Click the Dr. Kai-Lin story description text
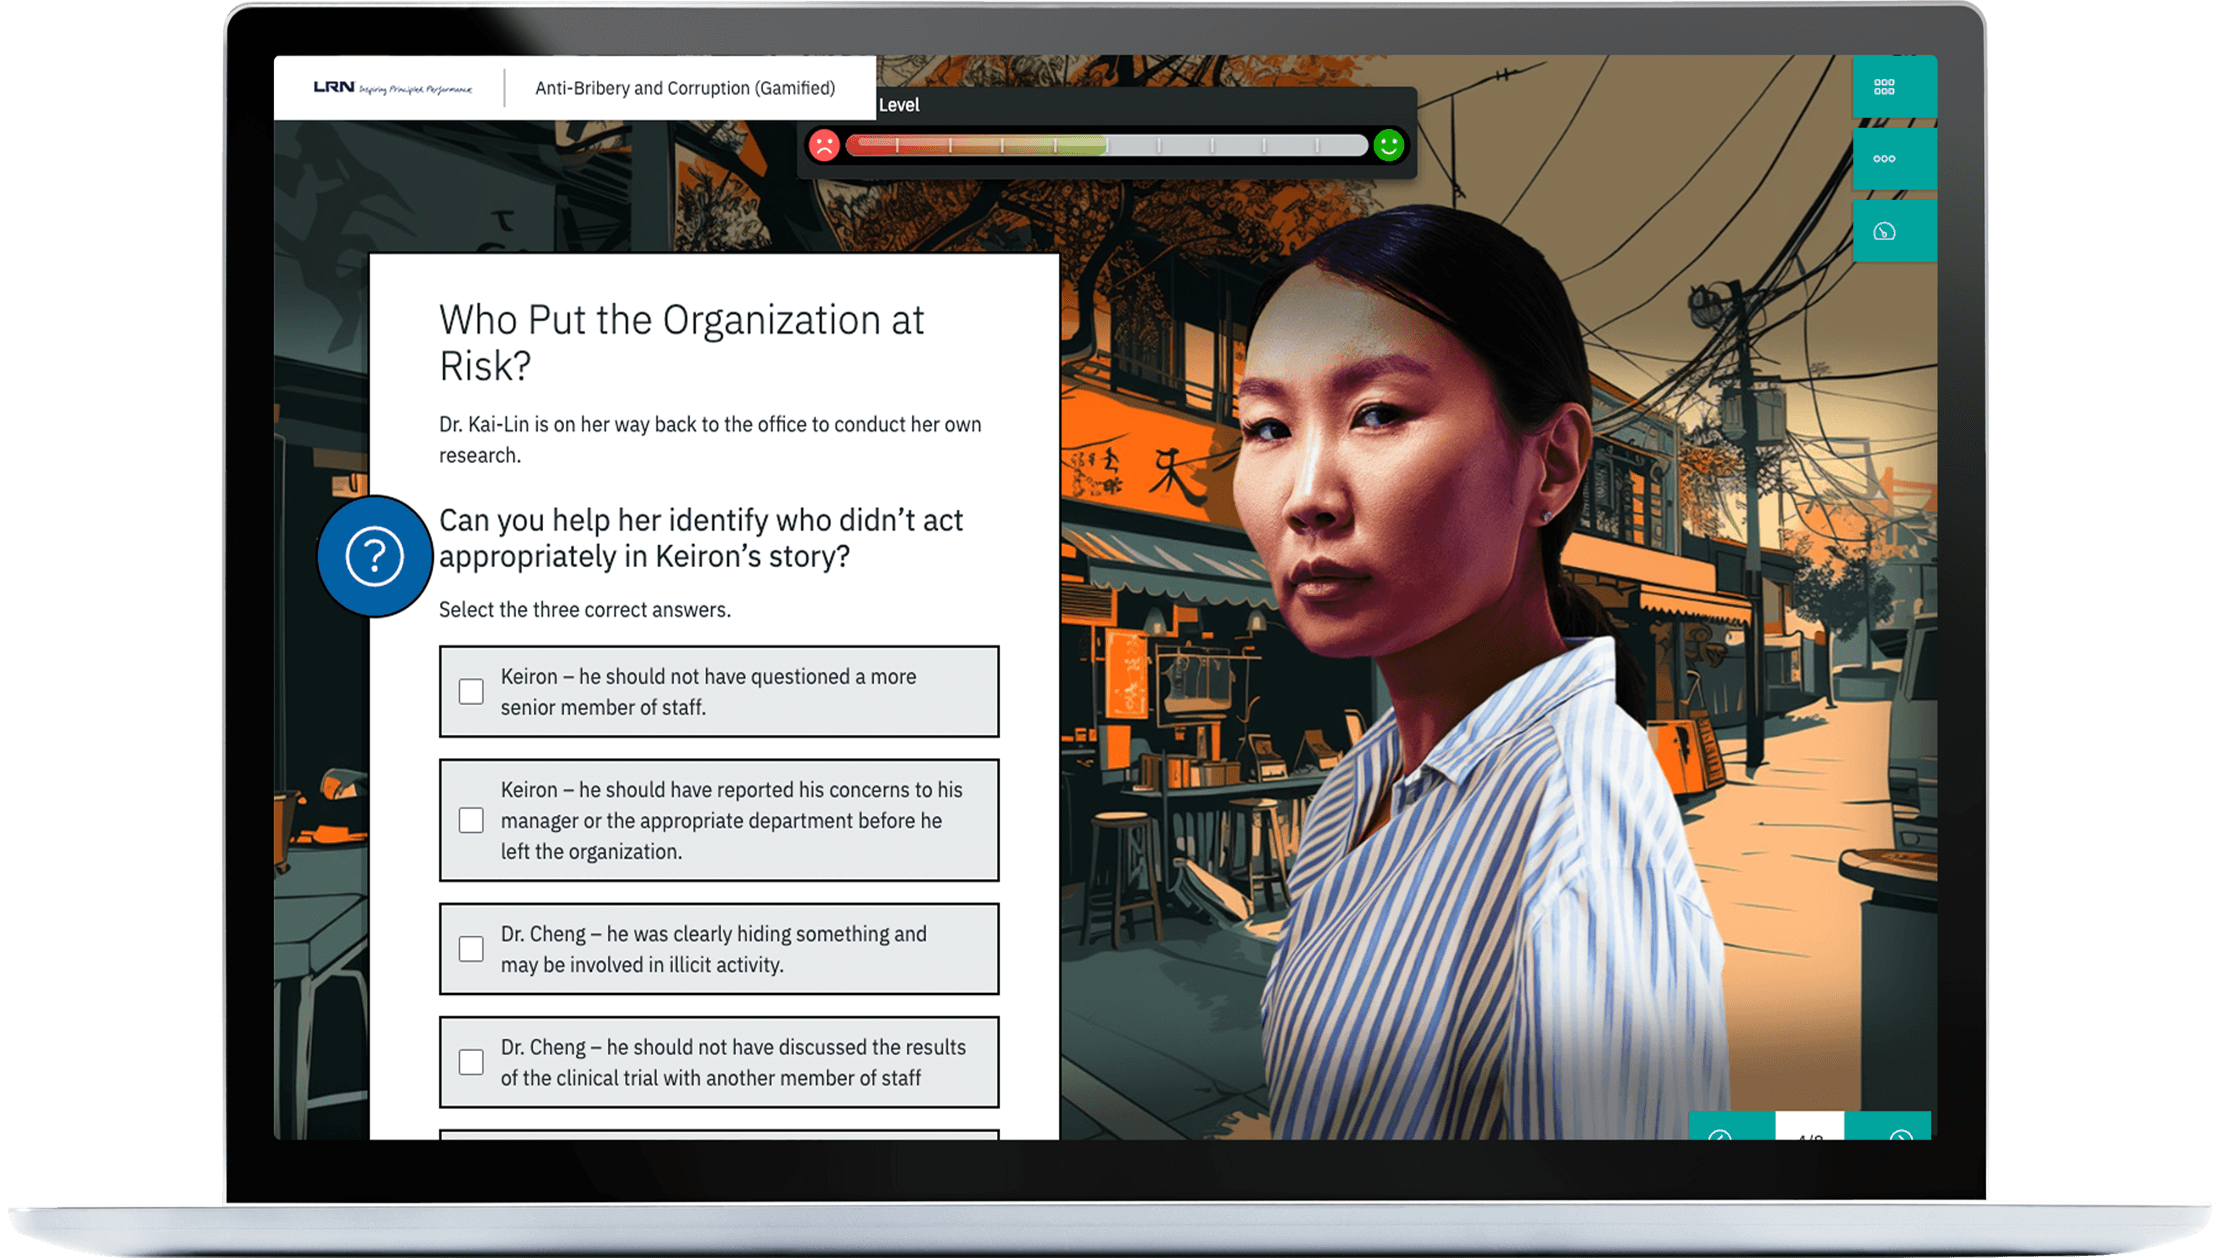This screenshot has width=2220, height=1258. (709, 438)
